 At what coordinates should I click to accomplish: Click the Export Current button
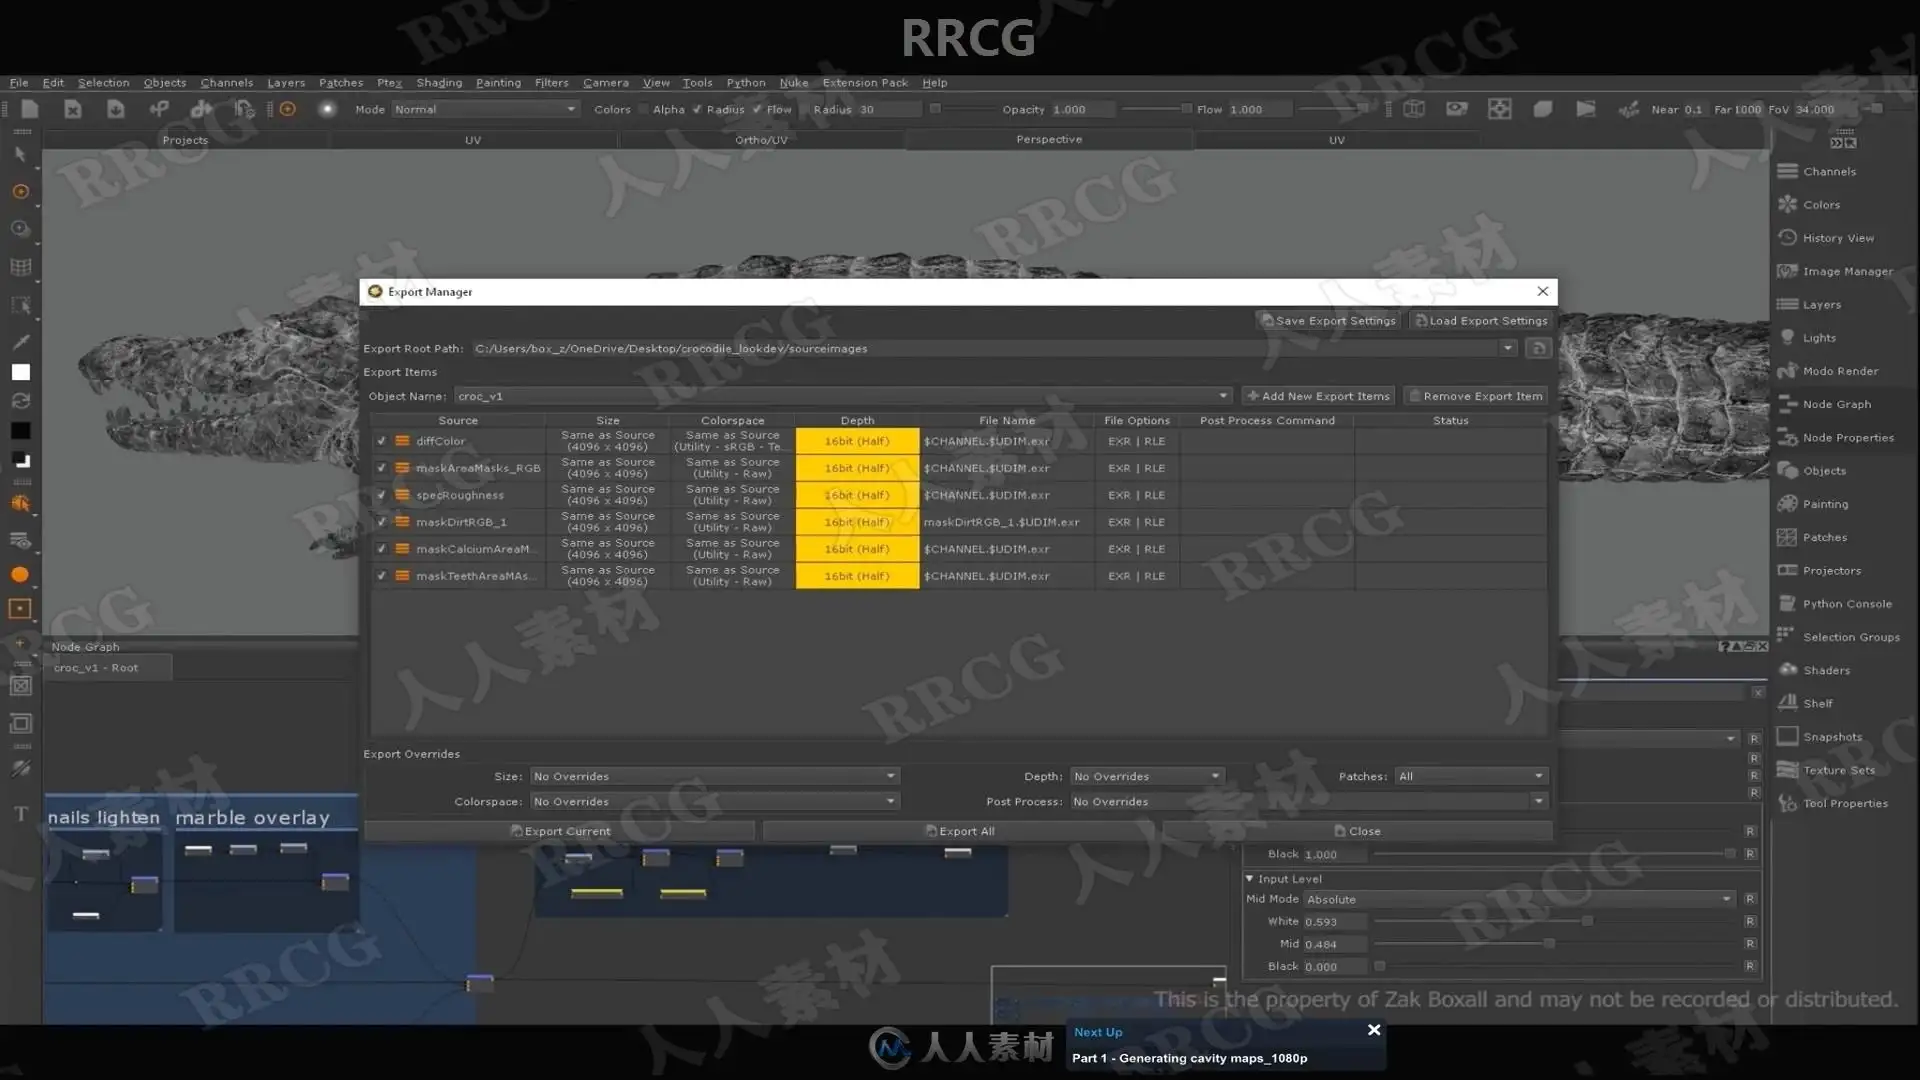(x=560, y=831)
